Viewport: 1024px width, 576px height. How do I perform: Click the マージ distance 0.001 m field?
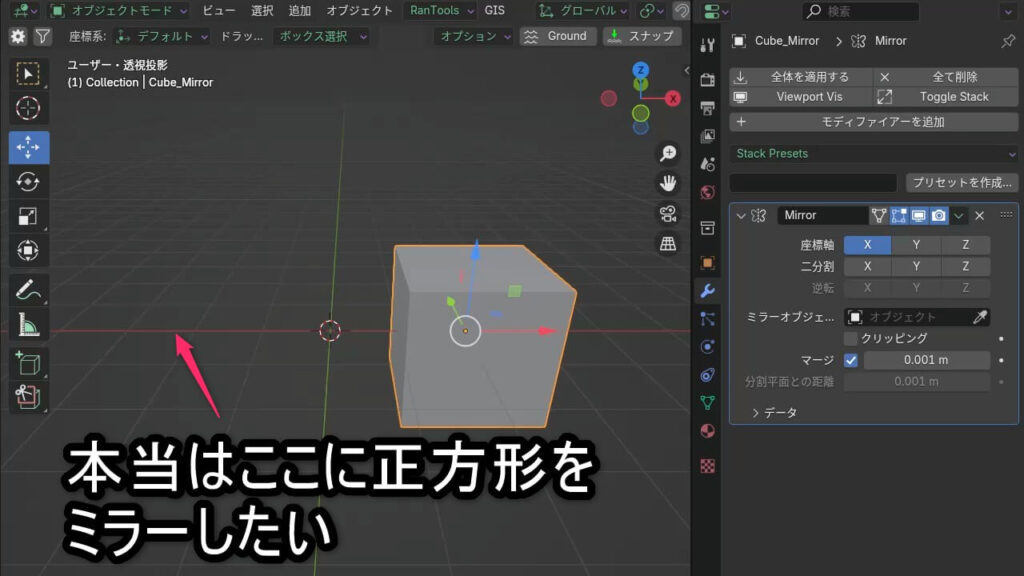[926, 360]
